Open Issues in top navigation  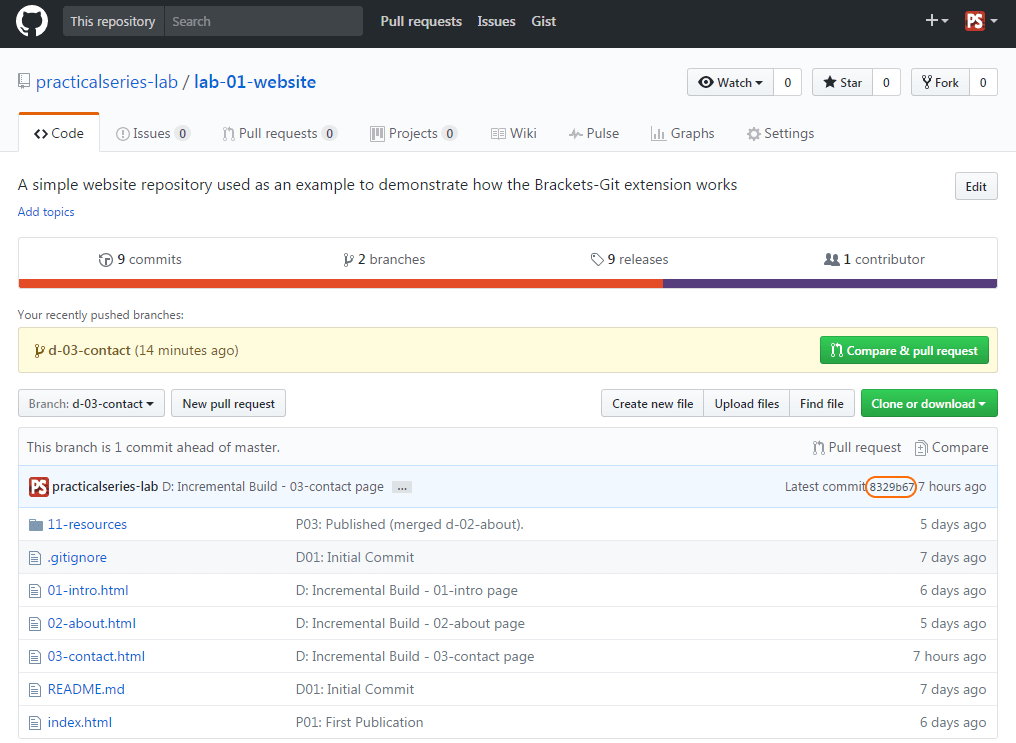coord(496,21)
